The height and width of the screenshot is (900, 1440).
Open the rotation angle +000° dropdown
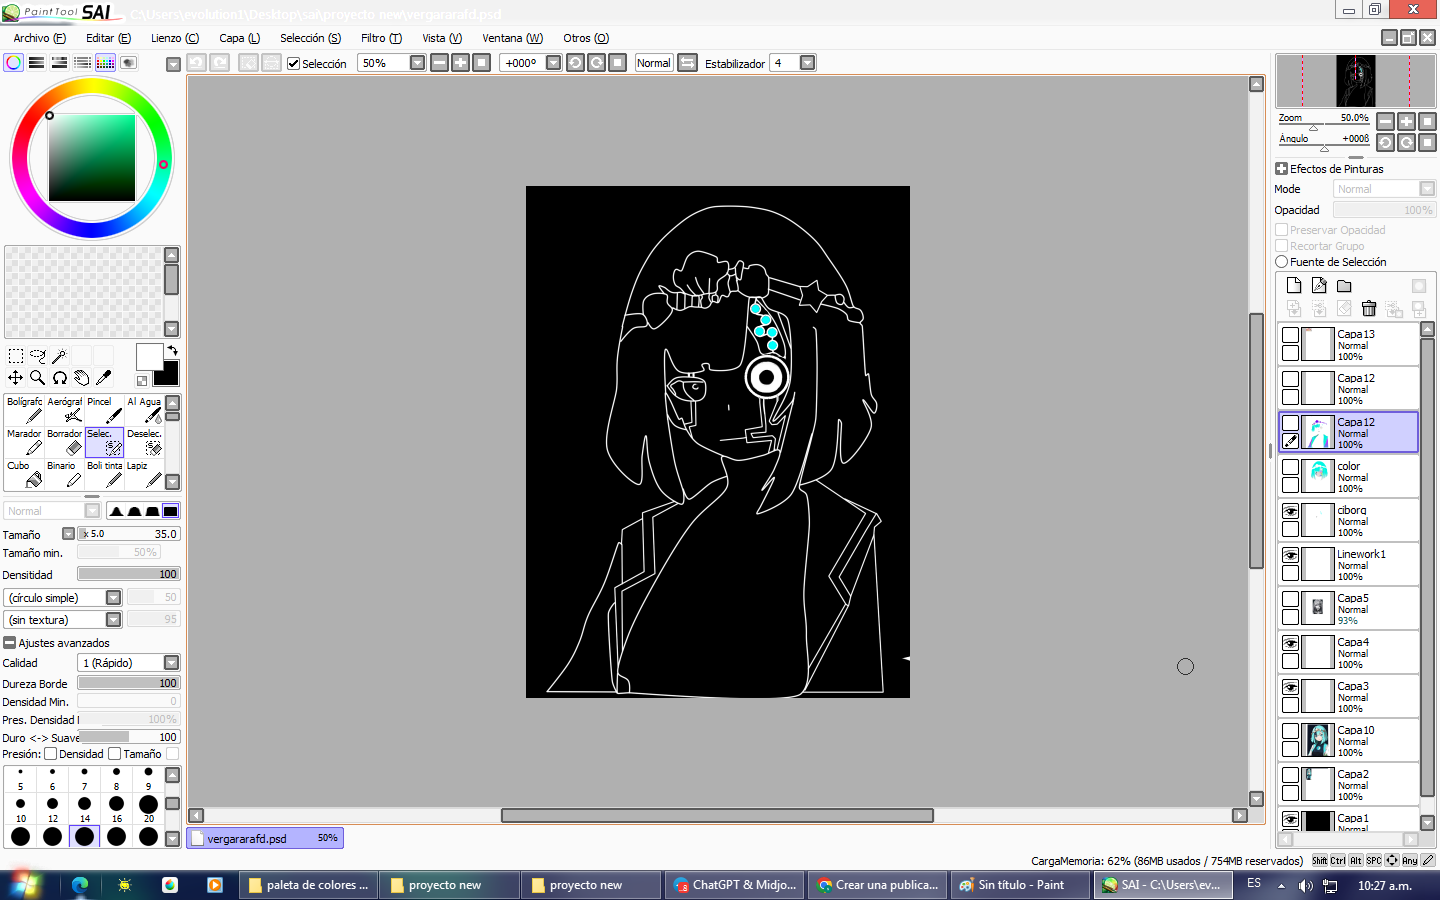tap(553, 63)
